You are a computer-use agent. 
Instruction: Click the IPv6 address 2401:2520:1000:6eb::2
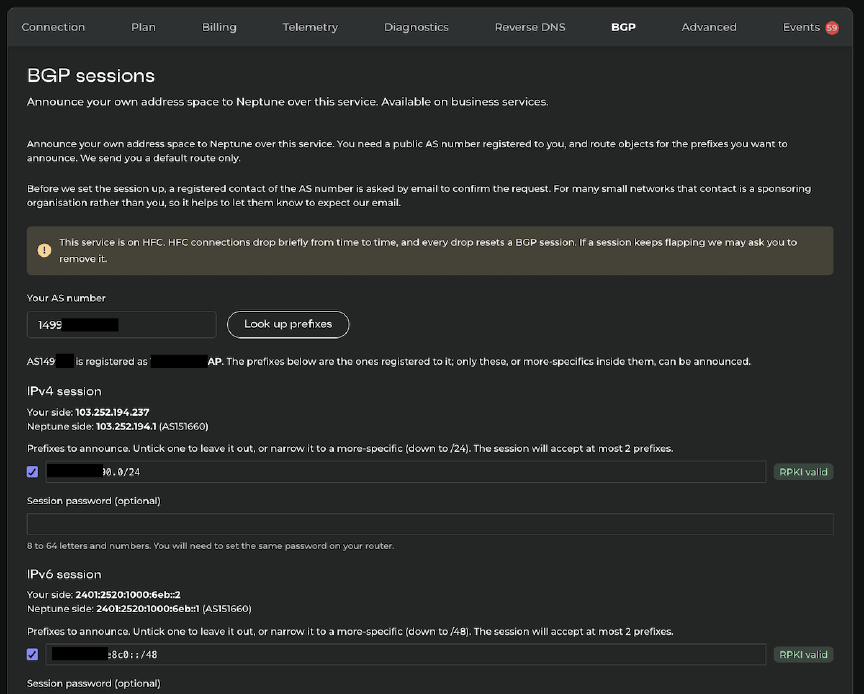pyautogui.click(x=128, y=595)
